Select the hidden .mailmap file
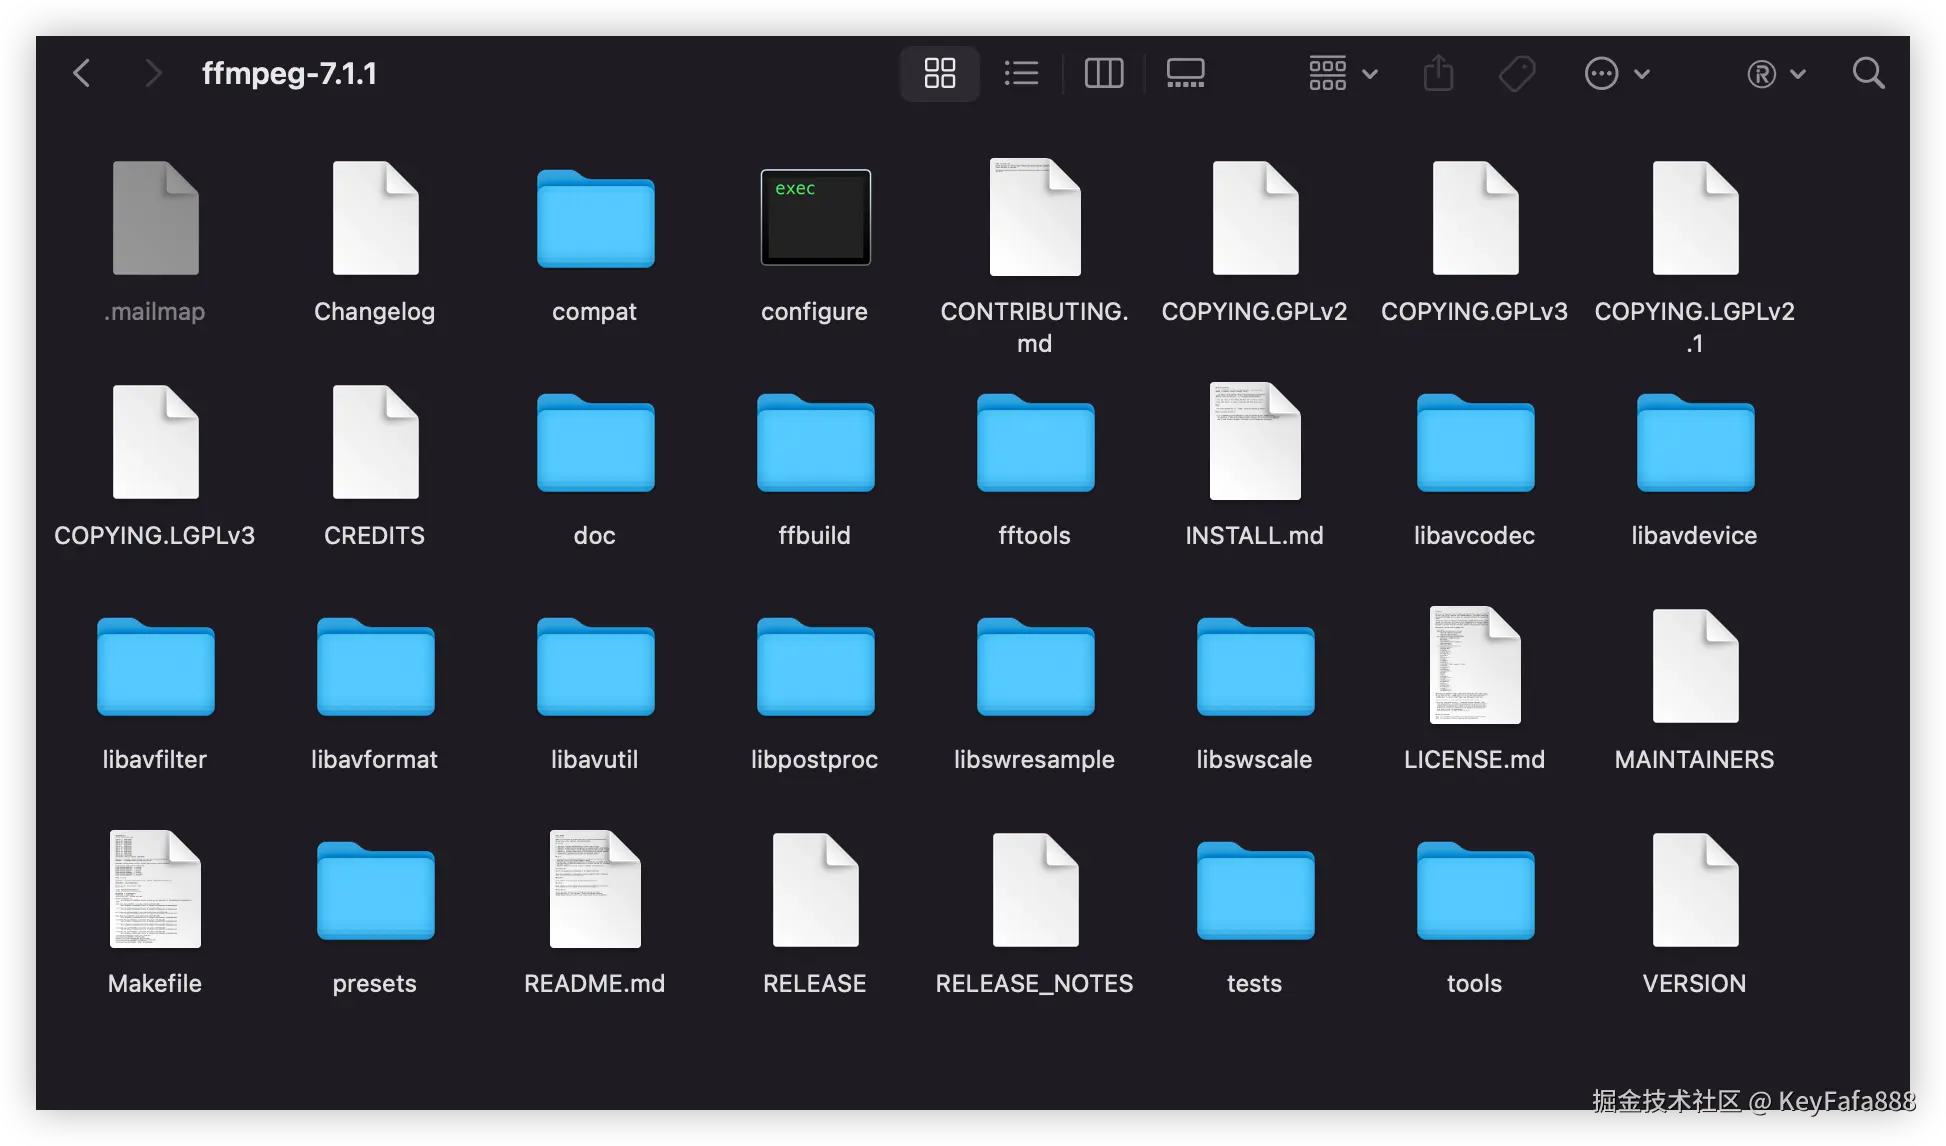1946x1146 pixels. coord(155,218)
